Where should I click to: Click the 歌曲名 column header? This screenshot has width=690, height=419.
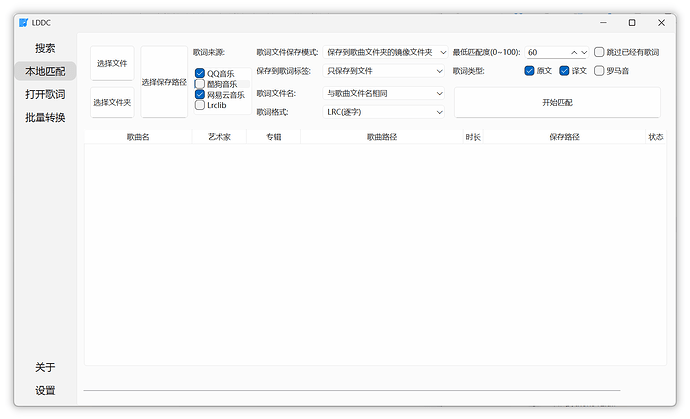click(x=138, y=137)
